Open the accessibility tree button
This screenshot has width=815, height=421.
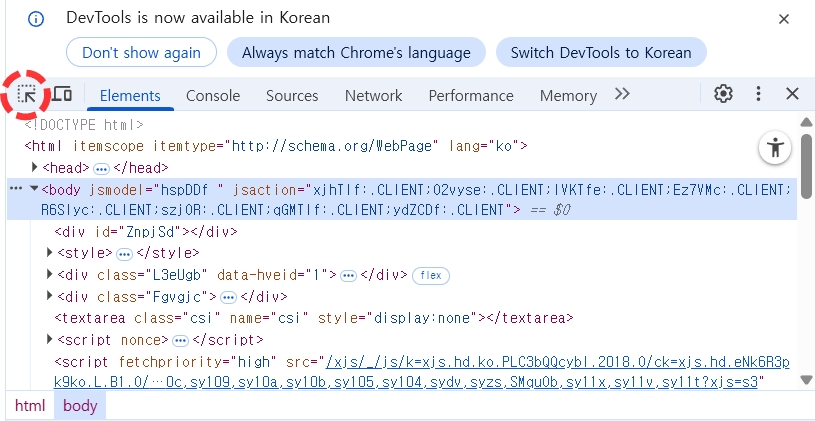(x=775, y=148)
